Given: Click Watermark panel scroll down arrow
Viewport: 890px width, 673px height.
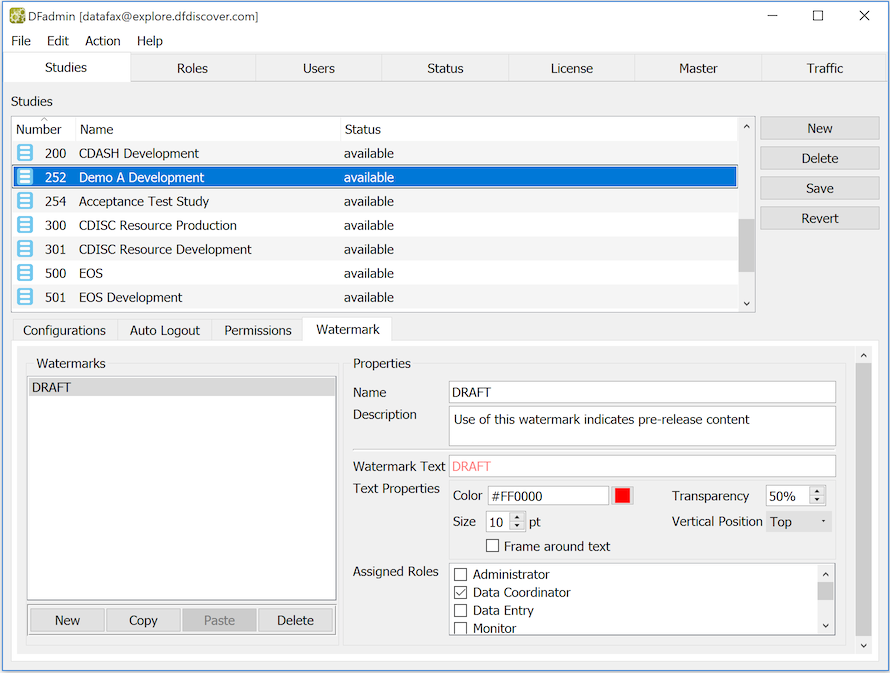Looking at the screenshot, I should point(863,645).
